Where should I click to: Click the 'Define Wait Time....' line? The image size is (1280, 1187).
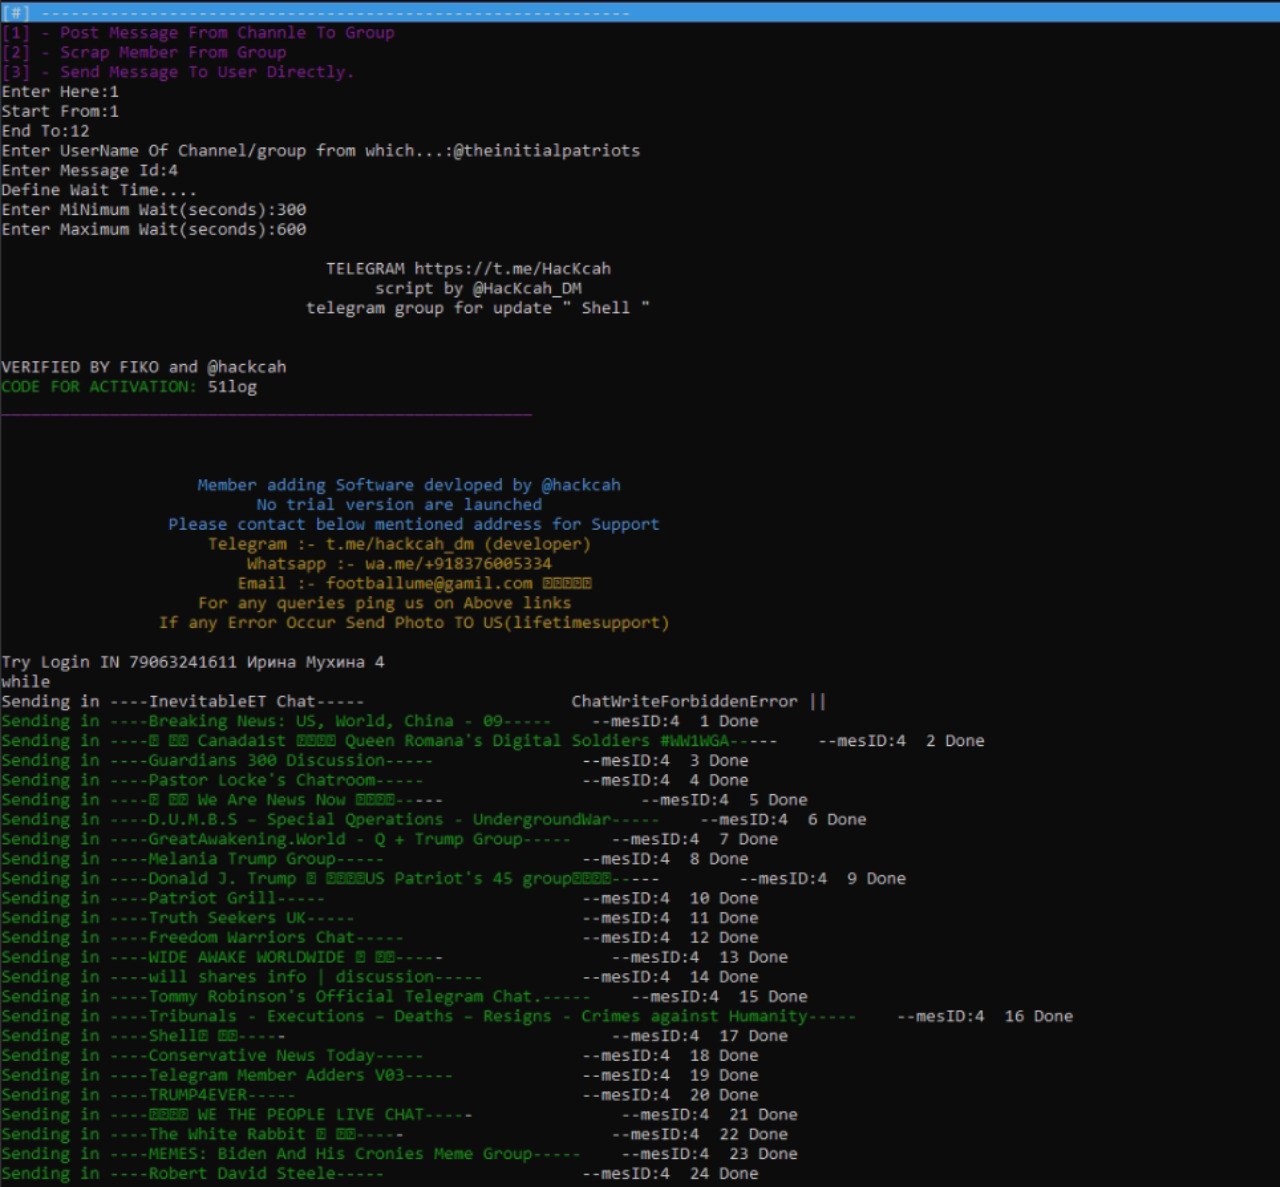point(99,190)
